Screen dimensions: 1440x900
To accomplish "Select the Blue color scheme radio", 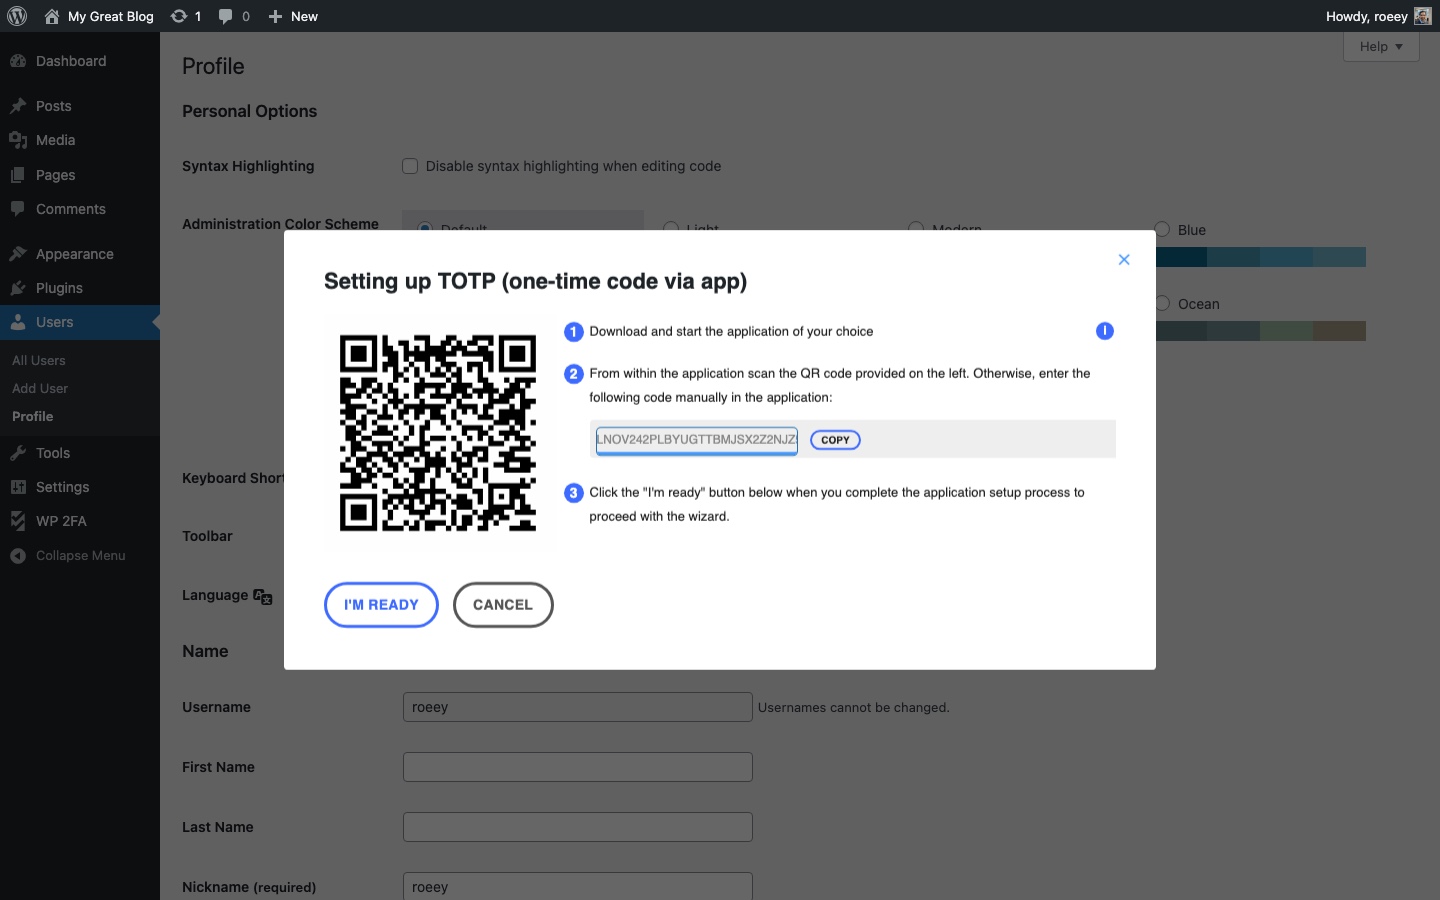I will point(1162,229).
